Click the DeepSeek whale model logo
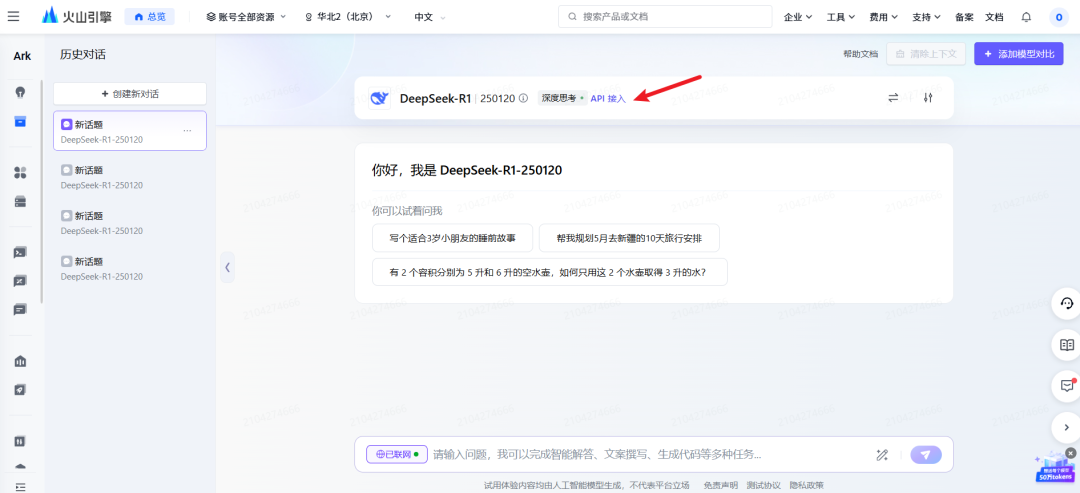1080x493 pixels. (x=380, y=98)
